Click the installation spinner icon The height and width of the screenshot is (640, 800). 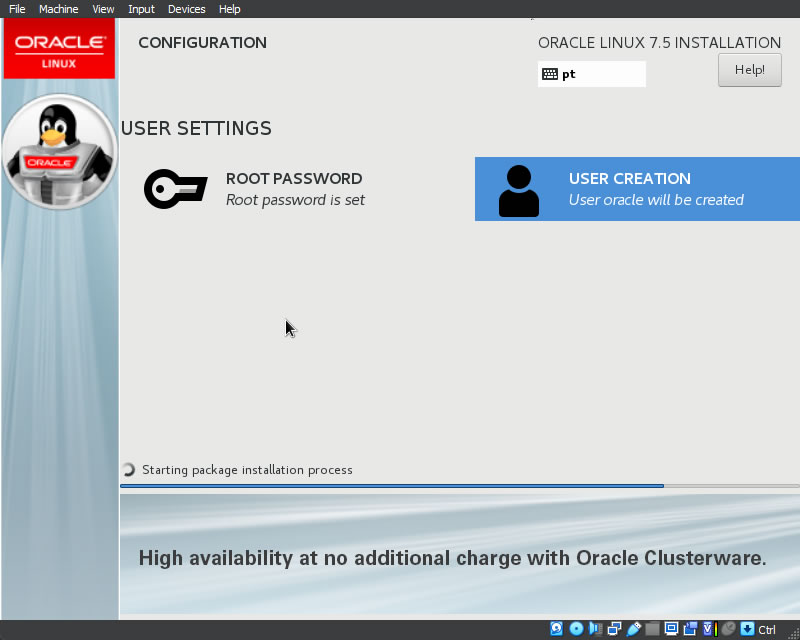click(129, 470)
